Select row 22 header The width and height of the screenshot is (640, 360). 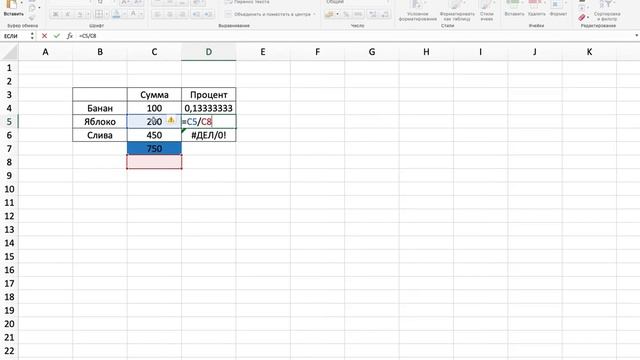(9, 351)
